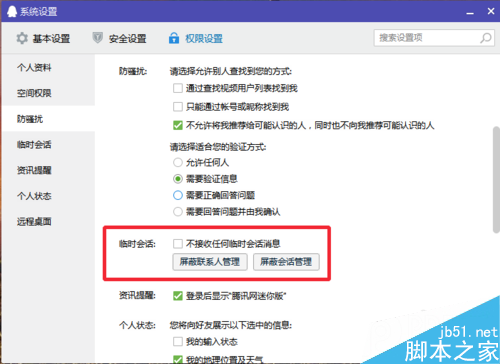The height and width of the screenshot is (364, 500).
Task: Tick 我的输入状态 checkbox
Action: pyautogui.click(x=178, y=342)
